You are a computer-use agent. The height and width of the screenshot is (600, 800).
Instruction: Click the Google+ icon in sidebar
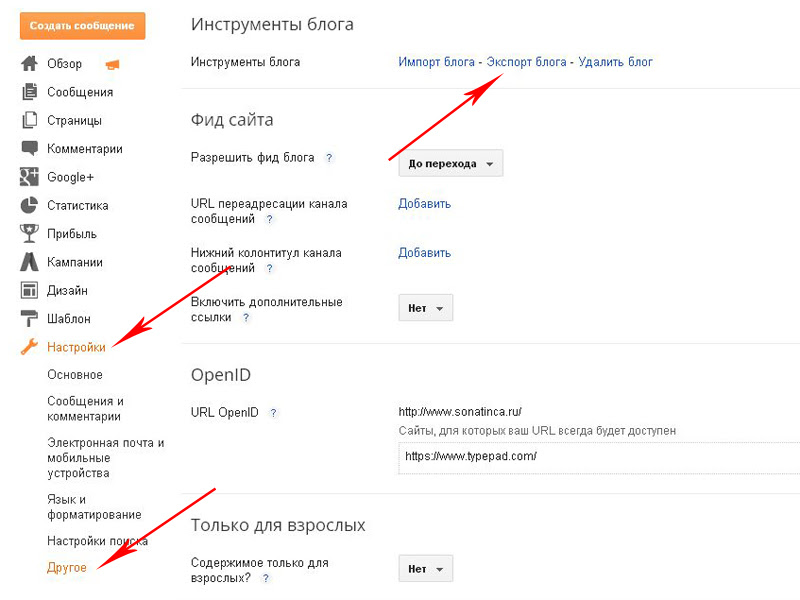29,177
